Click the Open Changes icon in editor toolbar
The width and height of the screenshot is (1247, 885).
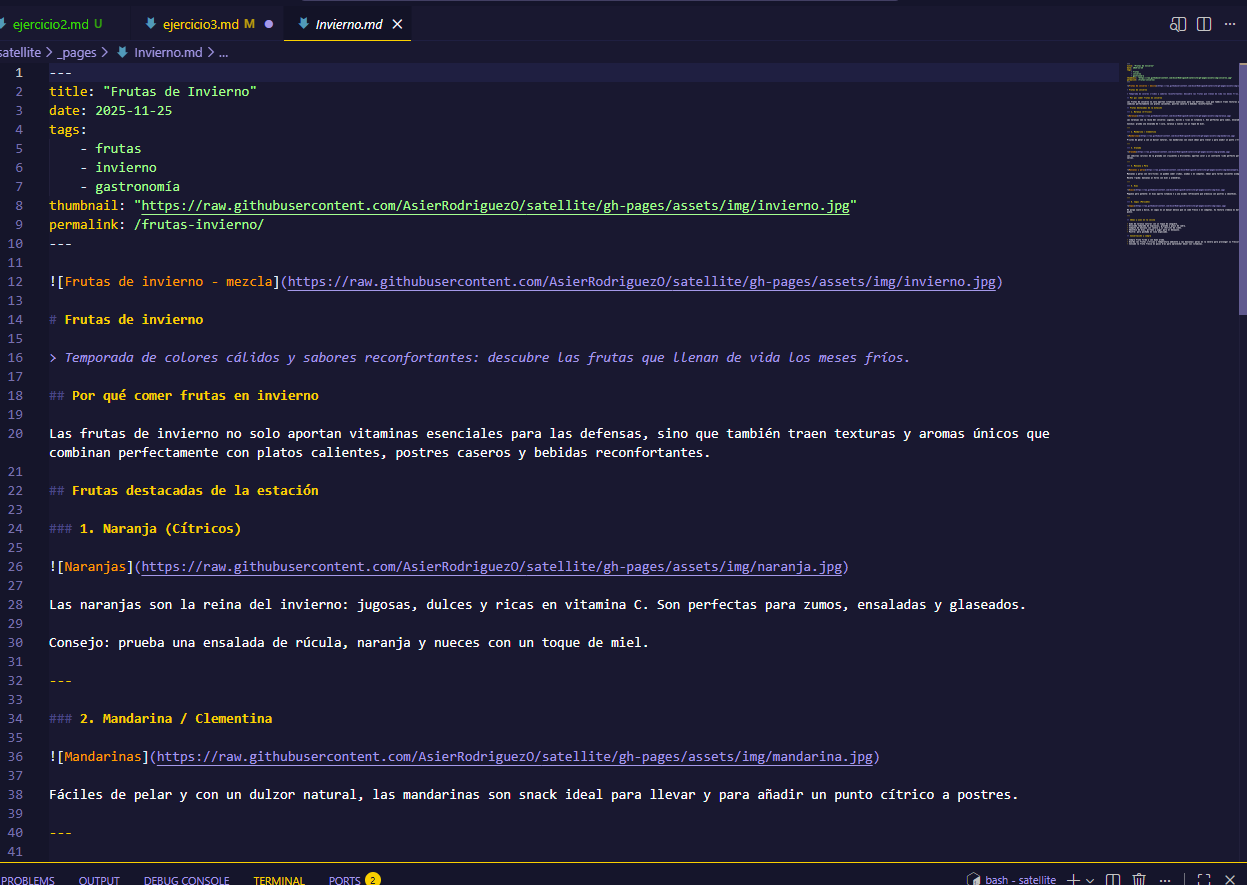point(1178,23)
